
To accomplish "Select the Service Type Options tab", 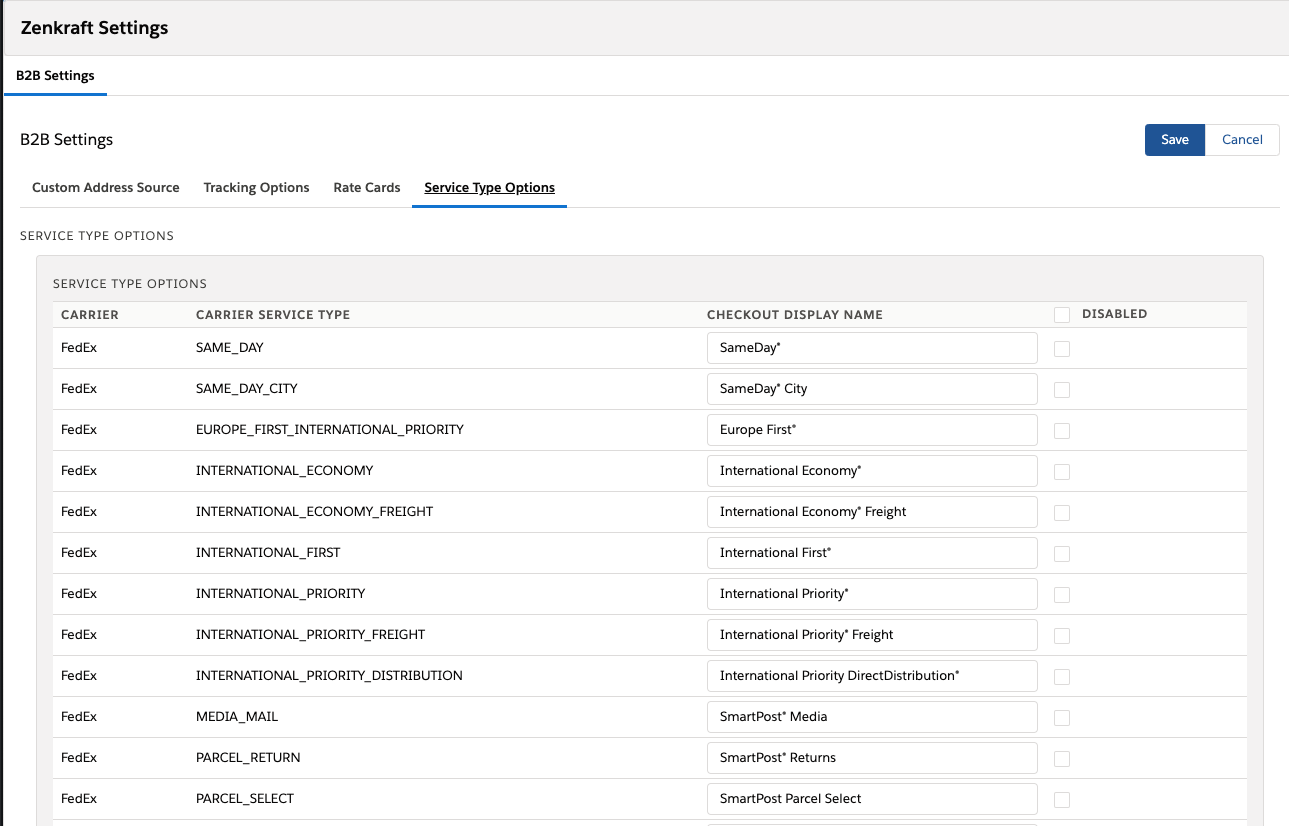I will (489, 187).
